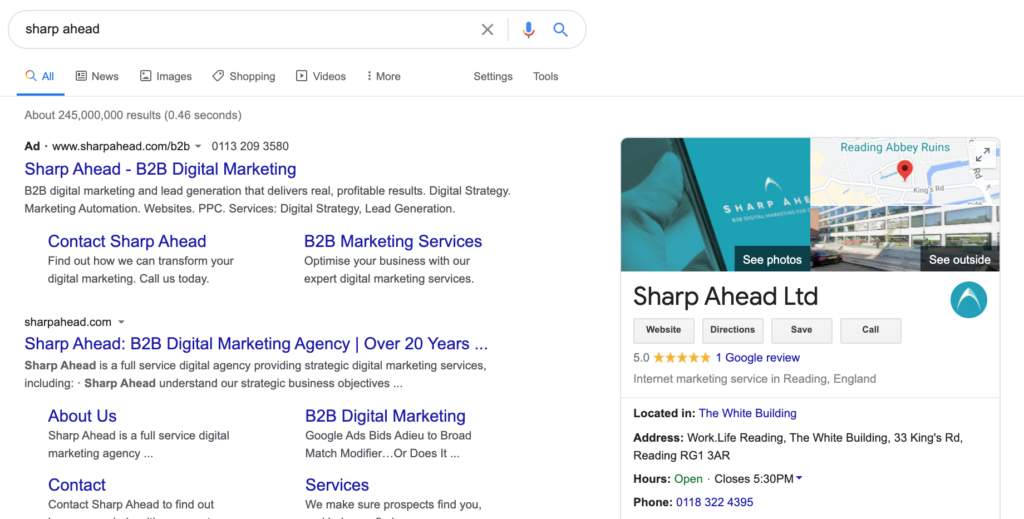The width and height of the screenshot is (1024, 519).
Task: Open the "Contact" sitelink
Action: [x=76, y=485]
